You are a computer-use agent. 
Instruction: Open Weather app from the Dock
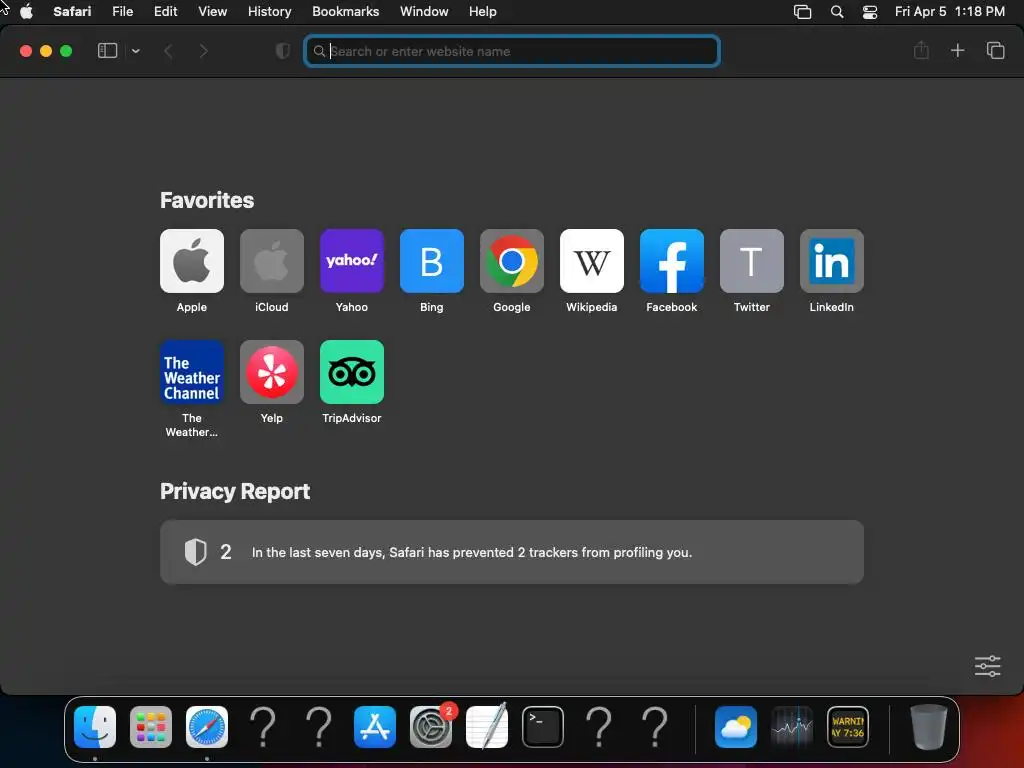pos(735,727)
